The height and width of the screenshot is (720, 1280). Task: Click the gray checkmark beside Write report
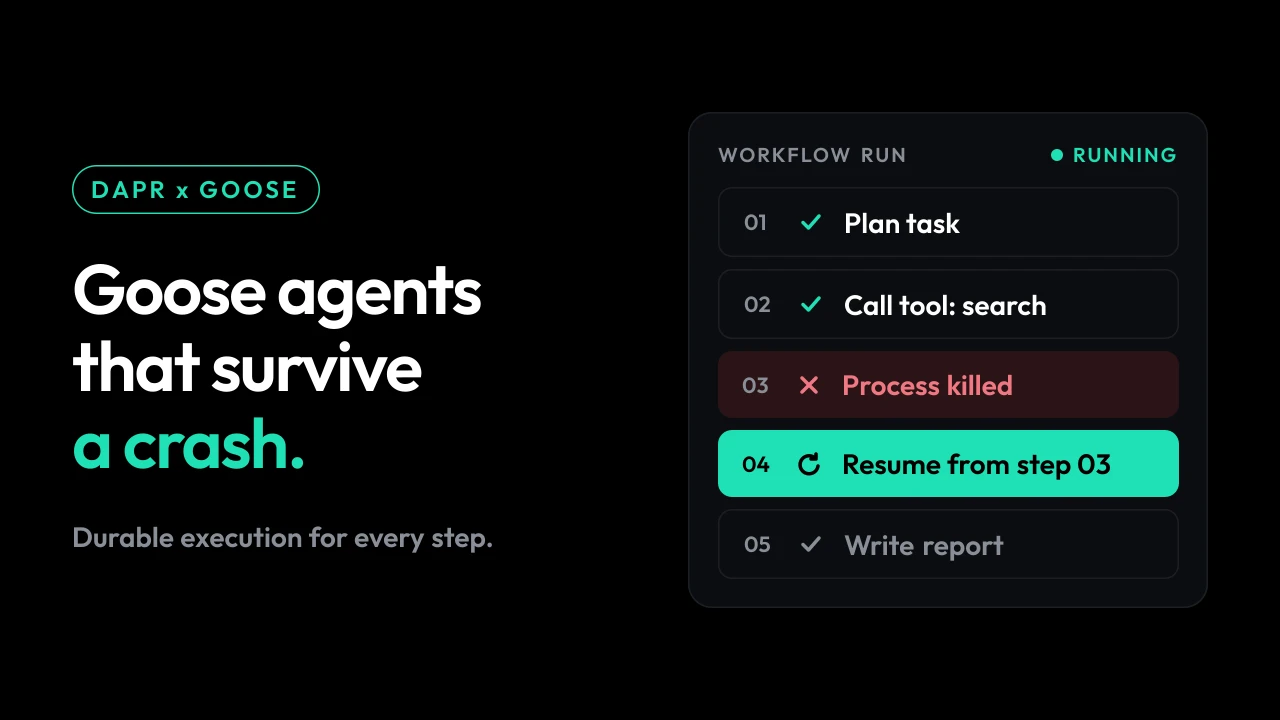click(811, 545)
